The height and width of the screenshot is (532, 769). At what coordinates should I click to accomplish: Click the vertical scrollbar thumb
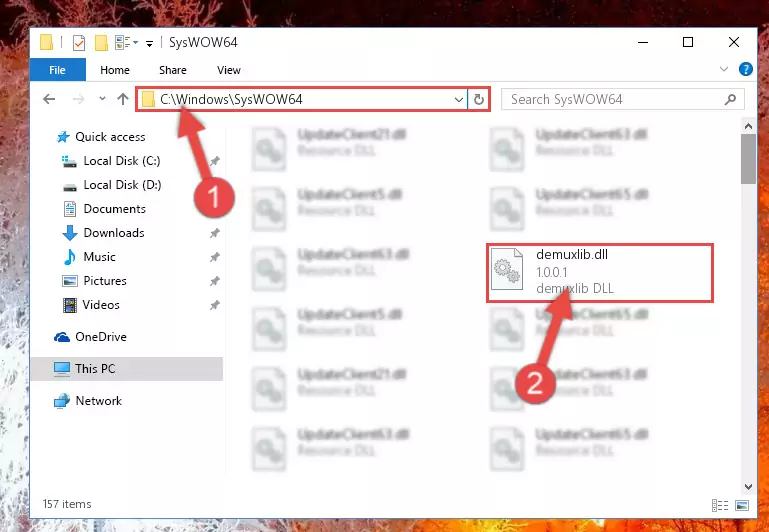(x=748, y=158)
